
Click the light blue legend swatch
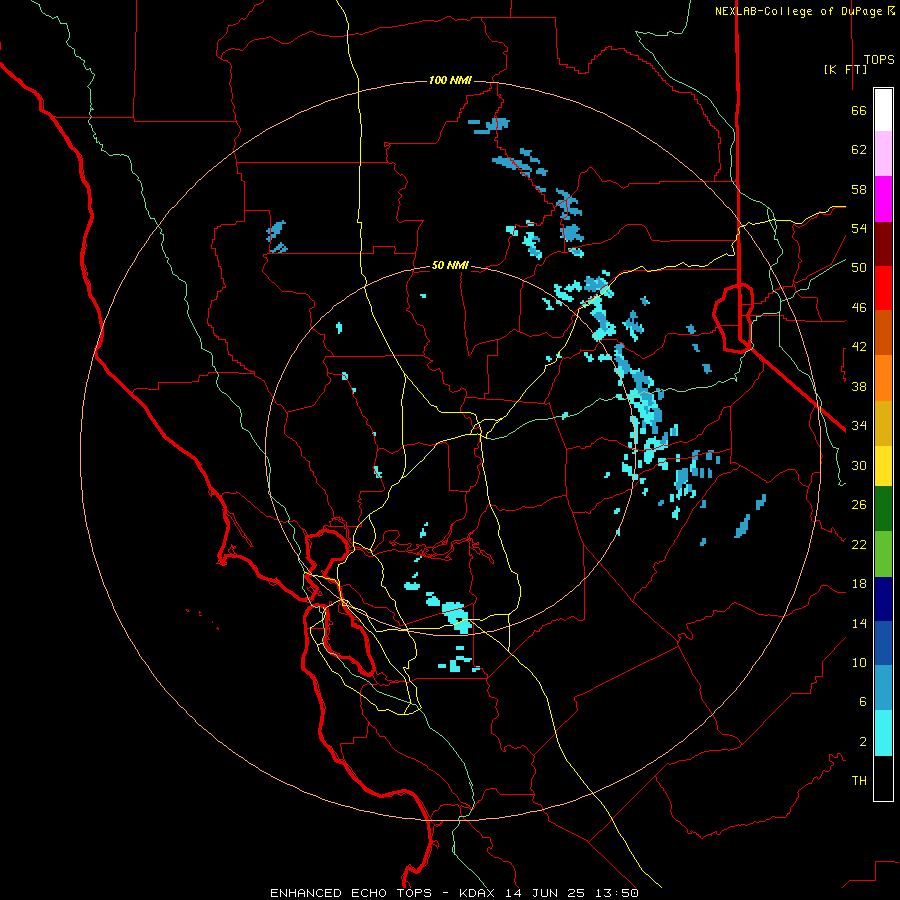coord(883,688)
